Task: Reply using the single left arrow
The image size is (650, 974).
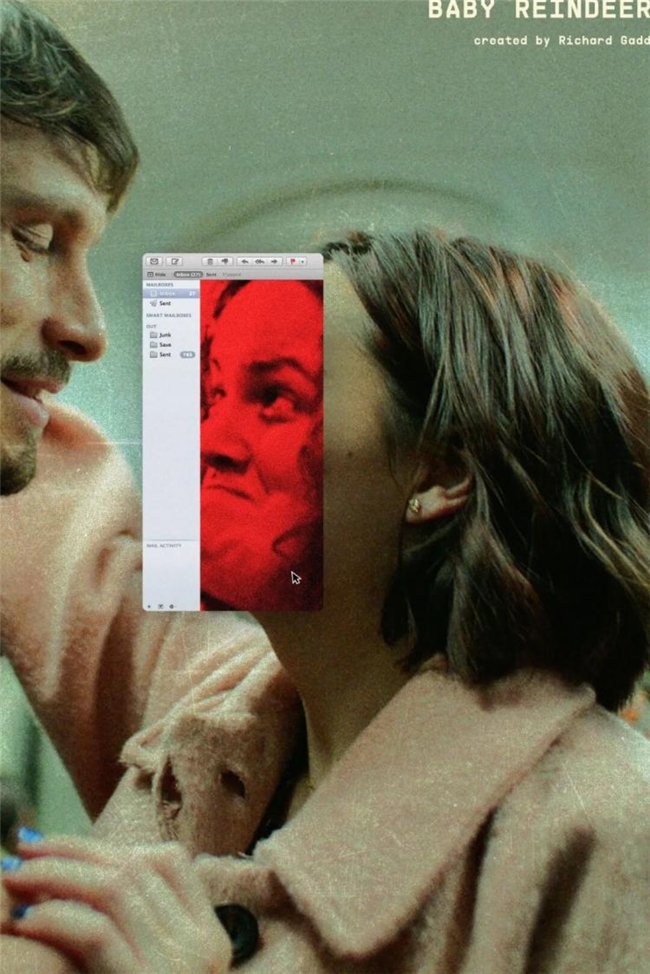Action: click(x=244, y=261)
